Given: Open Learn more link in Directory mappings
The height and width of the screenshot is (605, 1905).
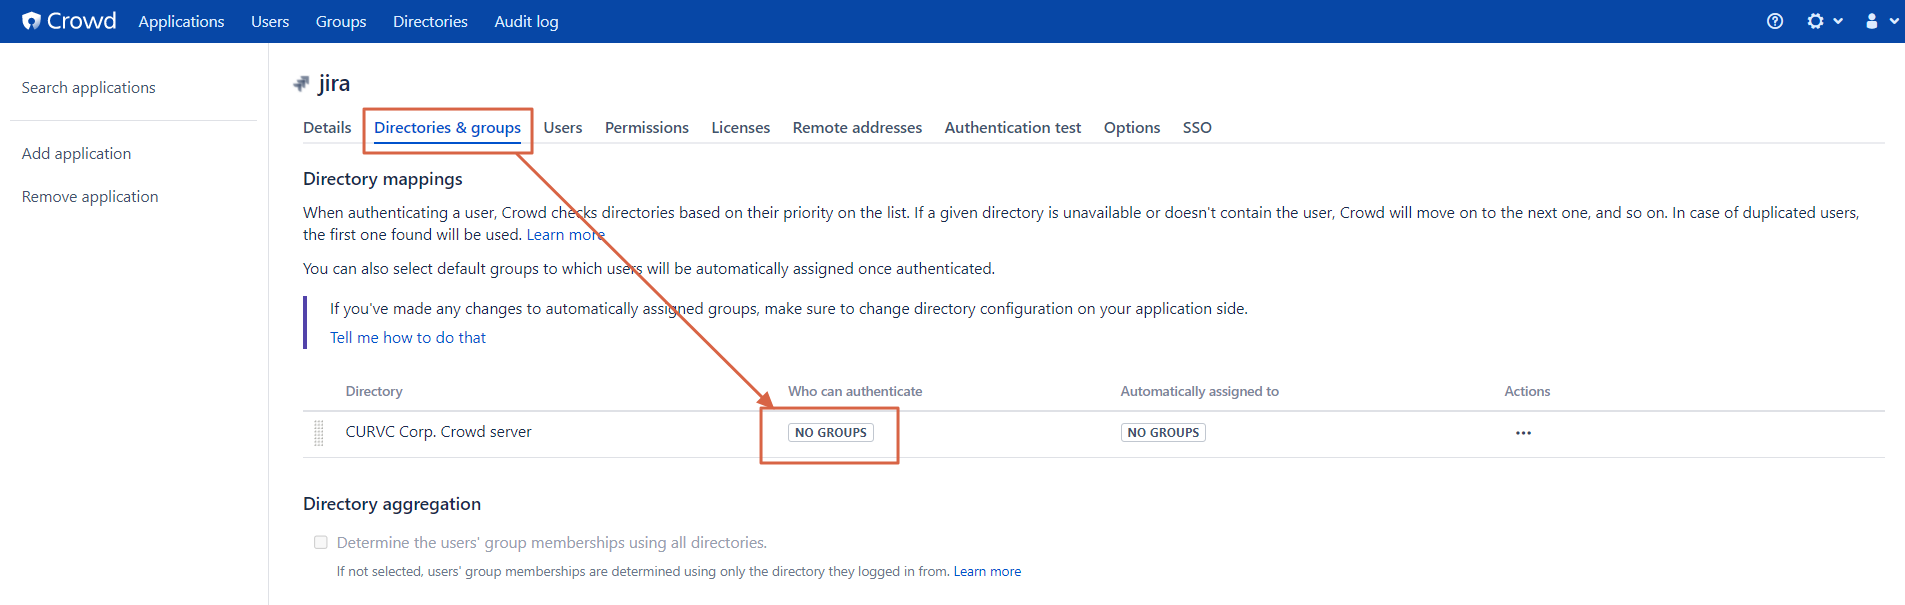Looking at the screenshot, I should point(566,234).
